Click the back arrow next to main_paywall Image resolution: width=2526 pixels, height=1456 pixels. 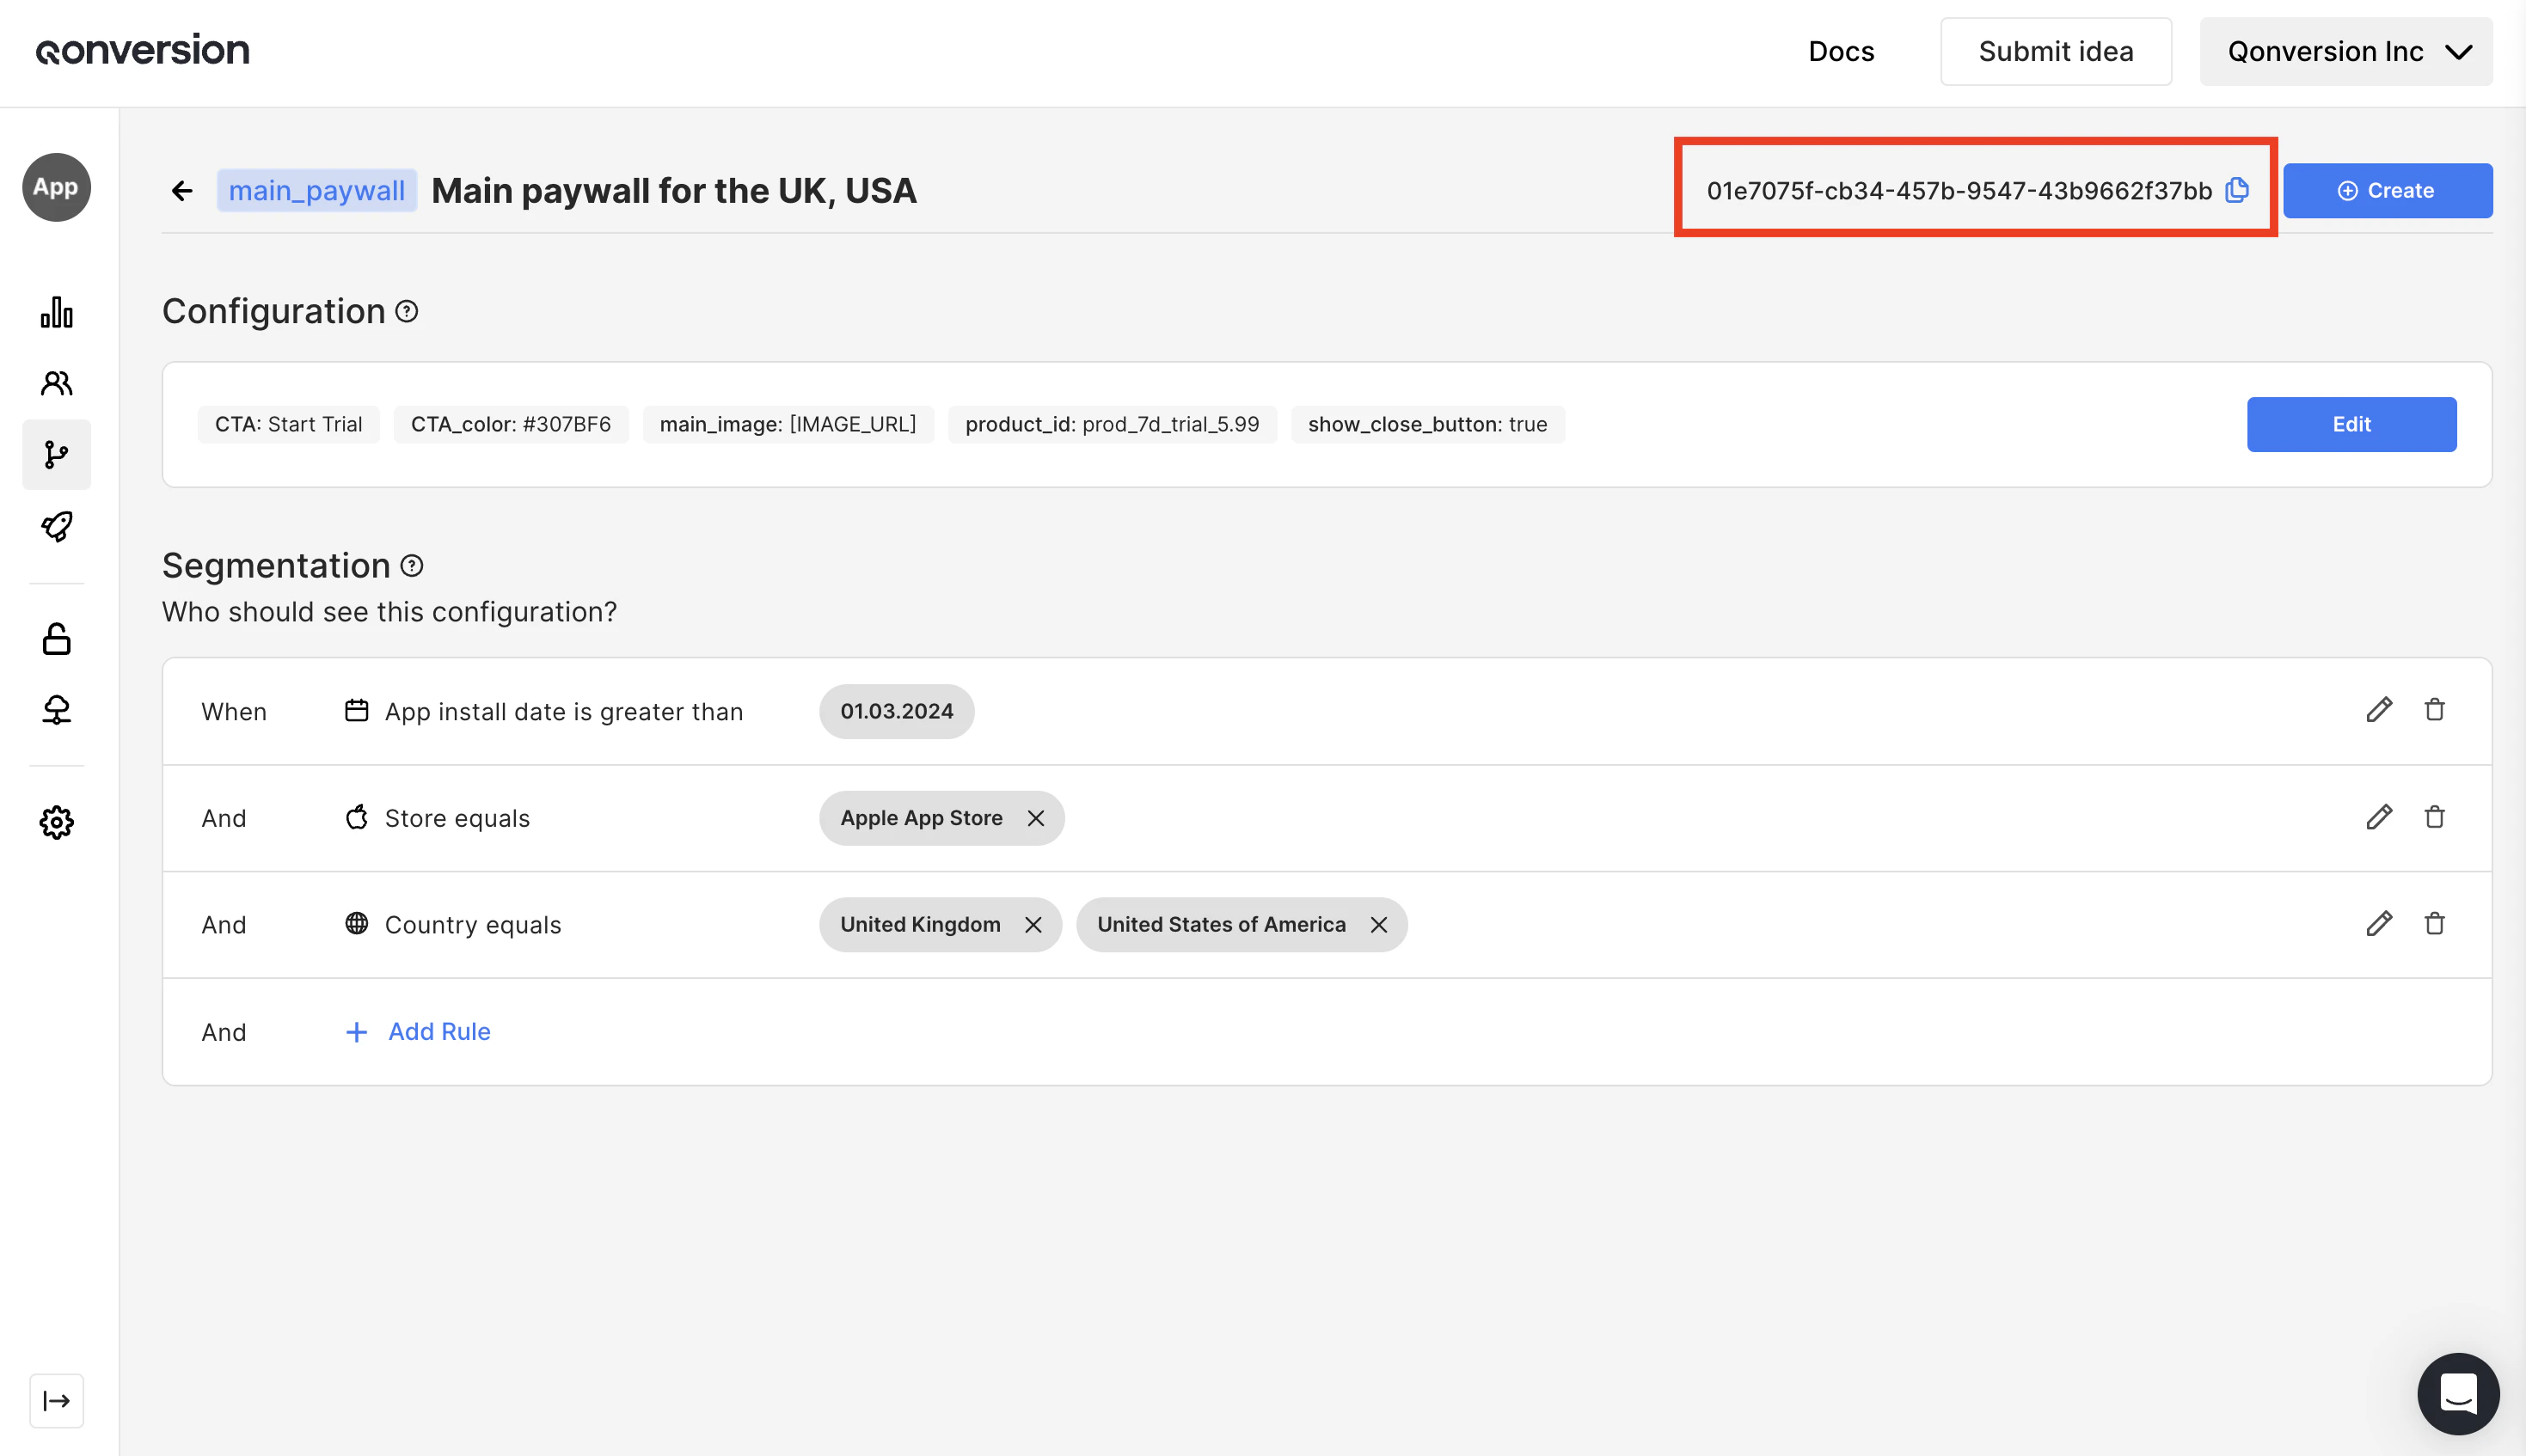click(x=182, y=190)
